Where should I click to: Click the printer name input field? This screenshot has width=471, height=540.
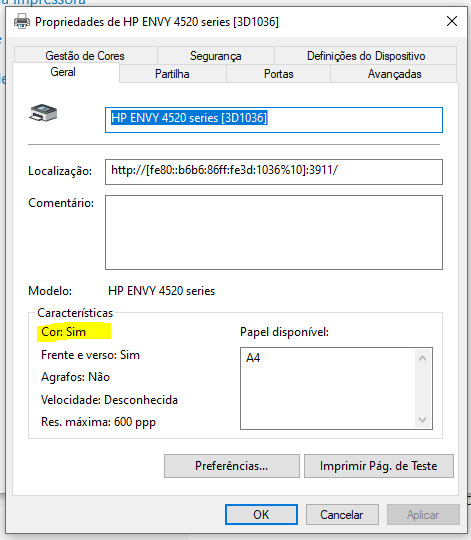tap(274, 120)
